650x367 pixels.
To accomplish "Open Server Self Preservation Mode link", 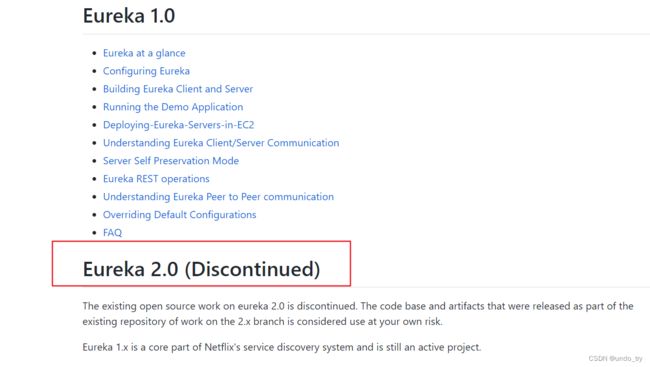I will point(171,161).
